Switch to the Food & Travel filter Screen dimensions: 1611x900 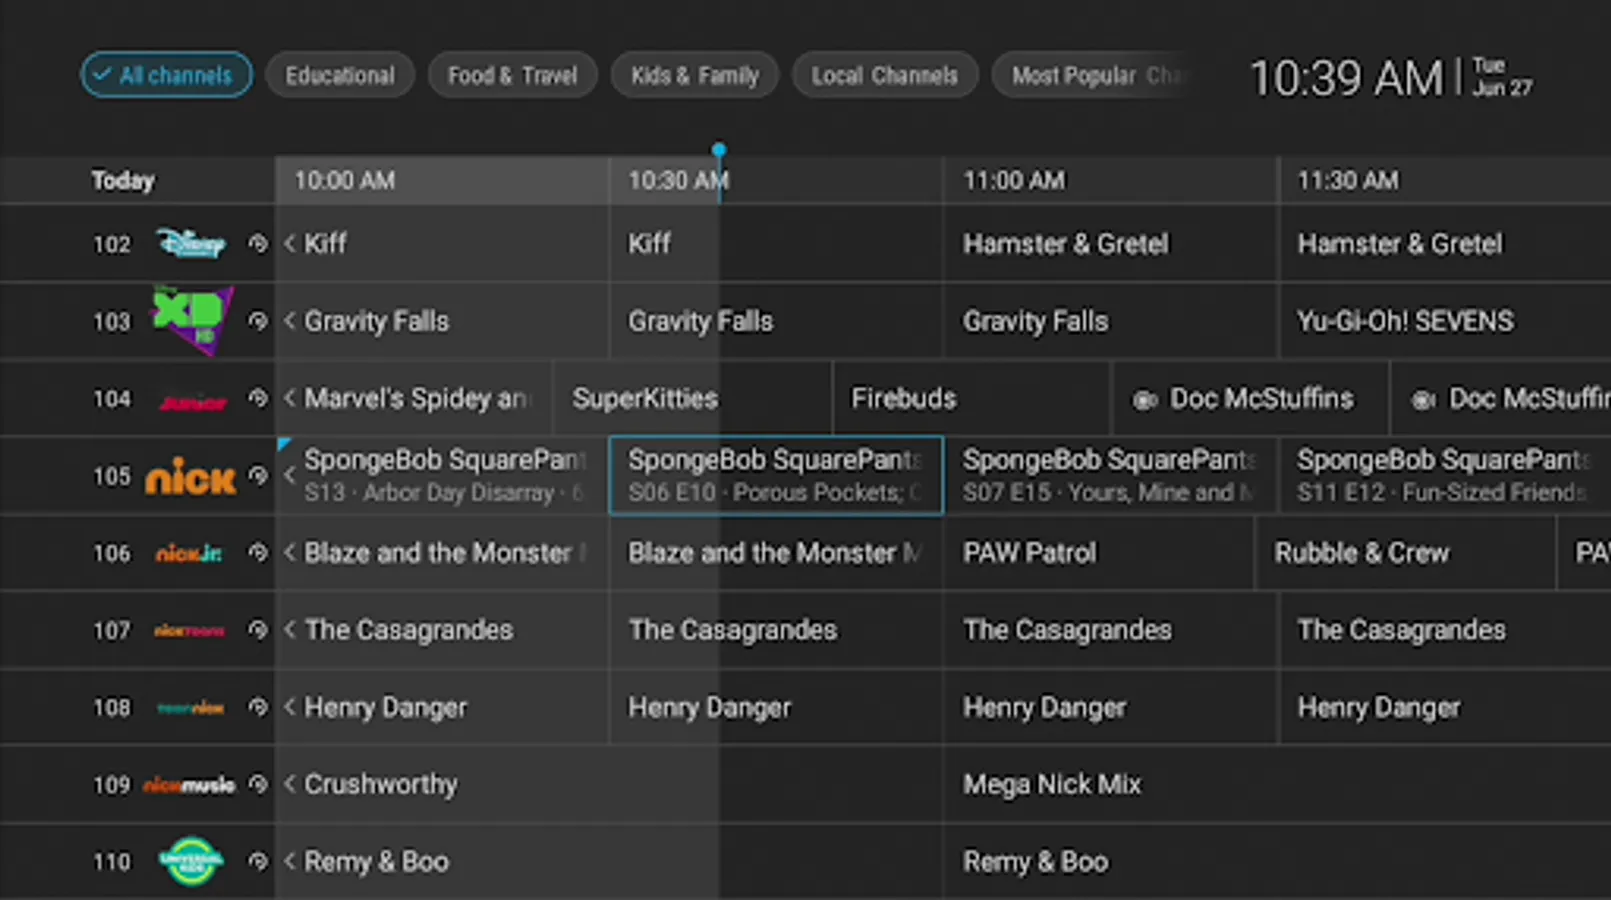(x=513, y=75)
